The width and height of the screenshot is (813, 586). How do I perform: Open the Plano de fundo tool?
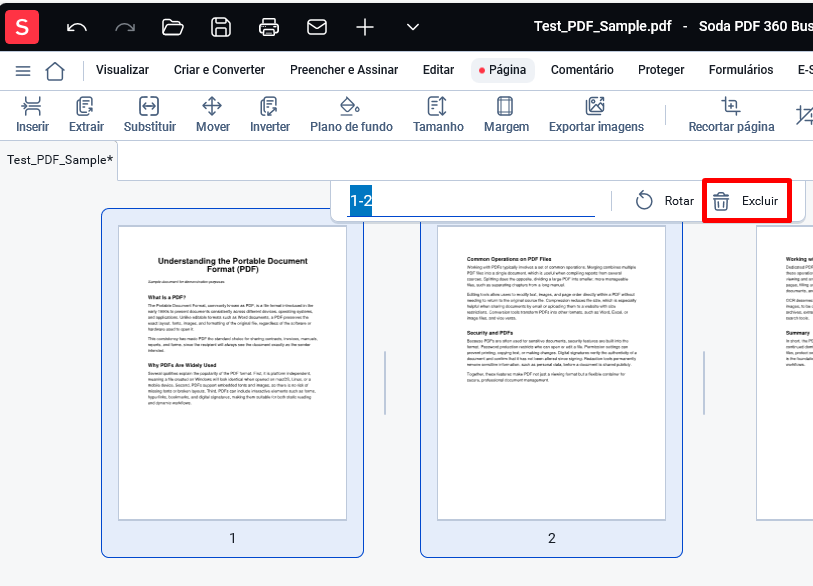tap(351, 115)
